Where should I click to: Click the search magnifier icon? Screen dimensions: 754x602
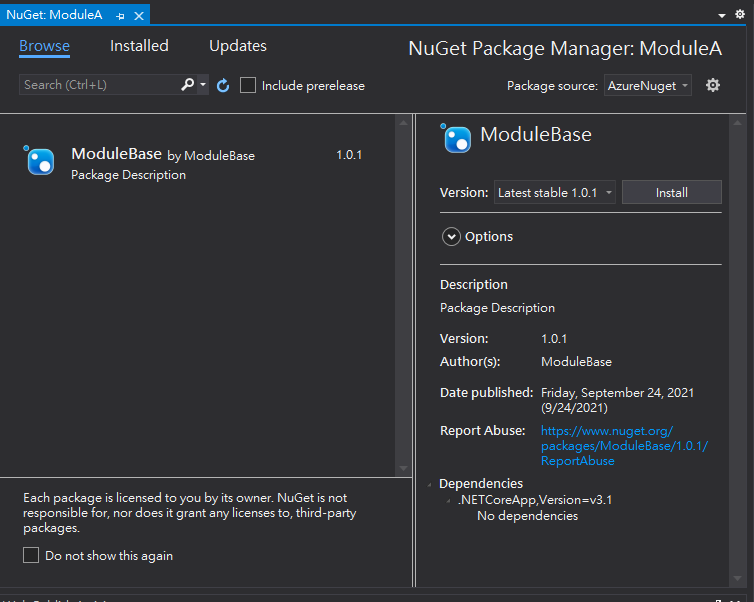click(x=187, y=85)
